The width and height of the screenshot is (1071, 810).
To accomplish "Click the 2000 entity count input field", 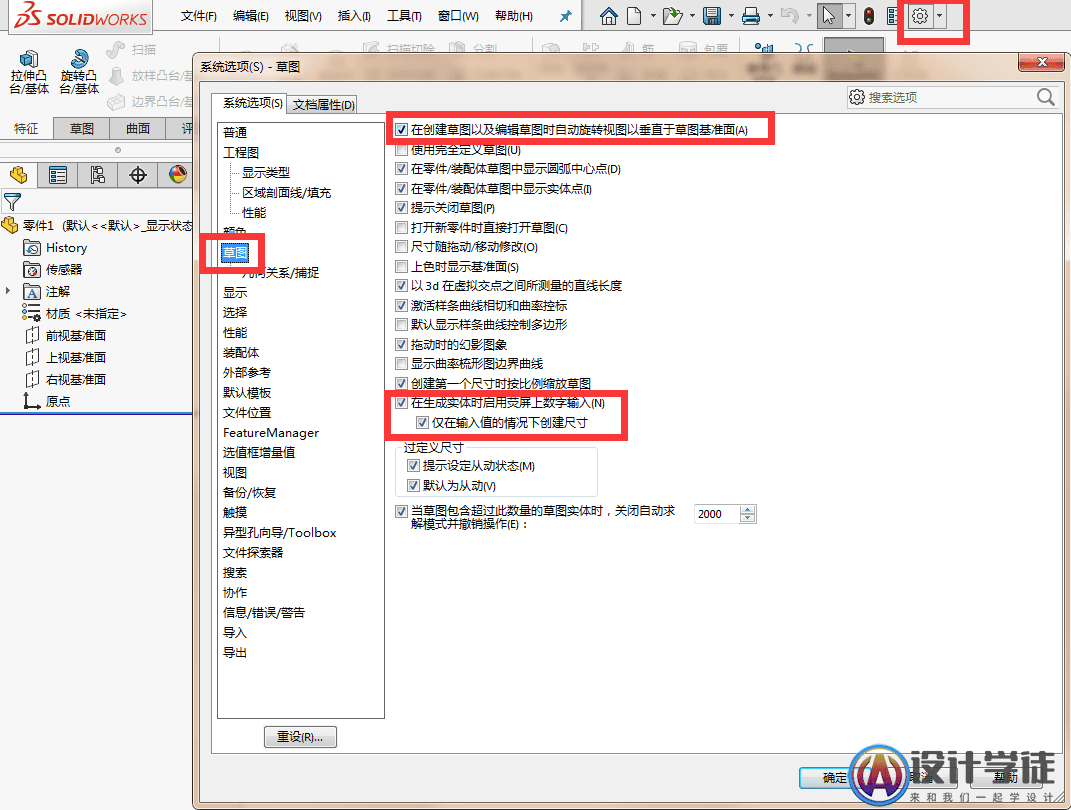I will coord(717,514).
